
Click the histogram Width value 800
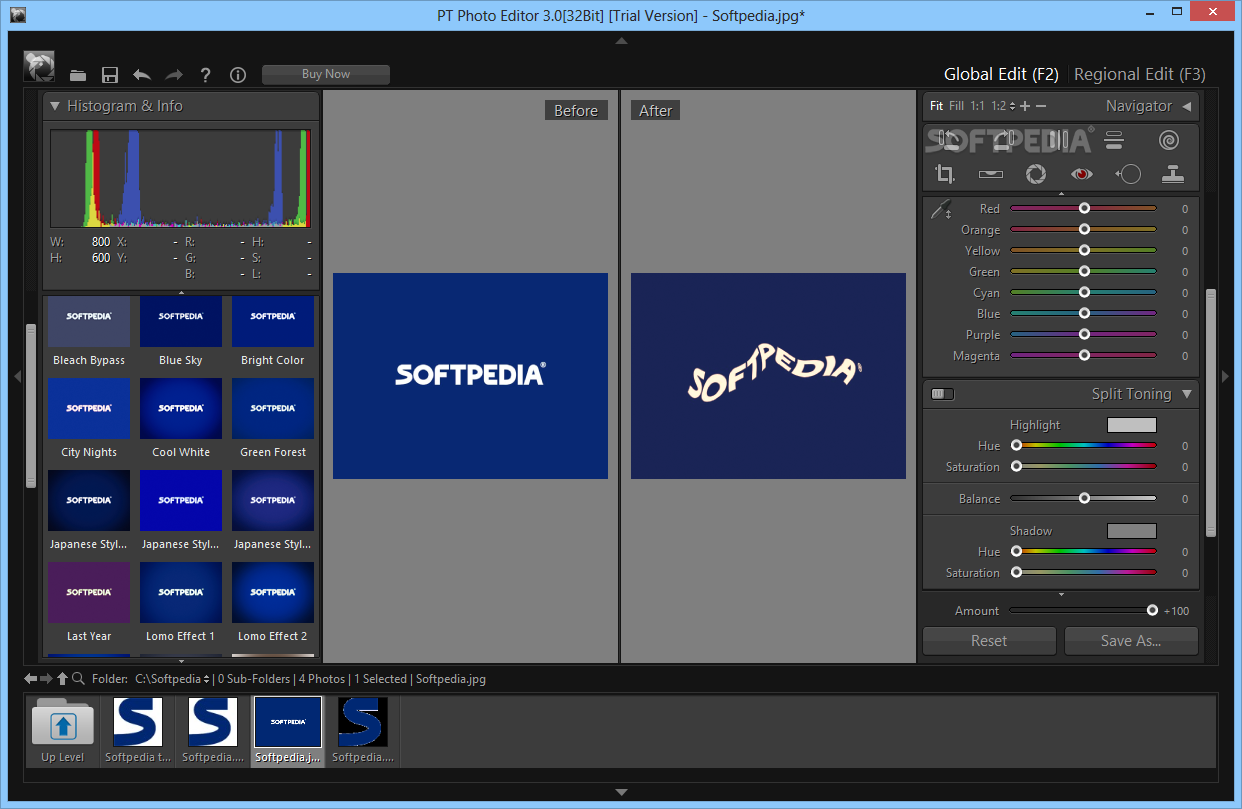[x=101, y=242]
